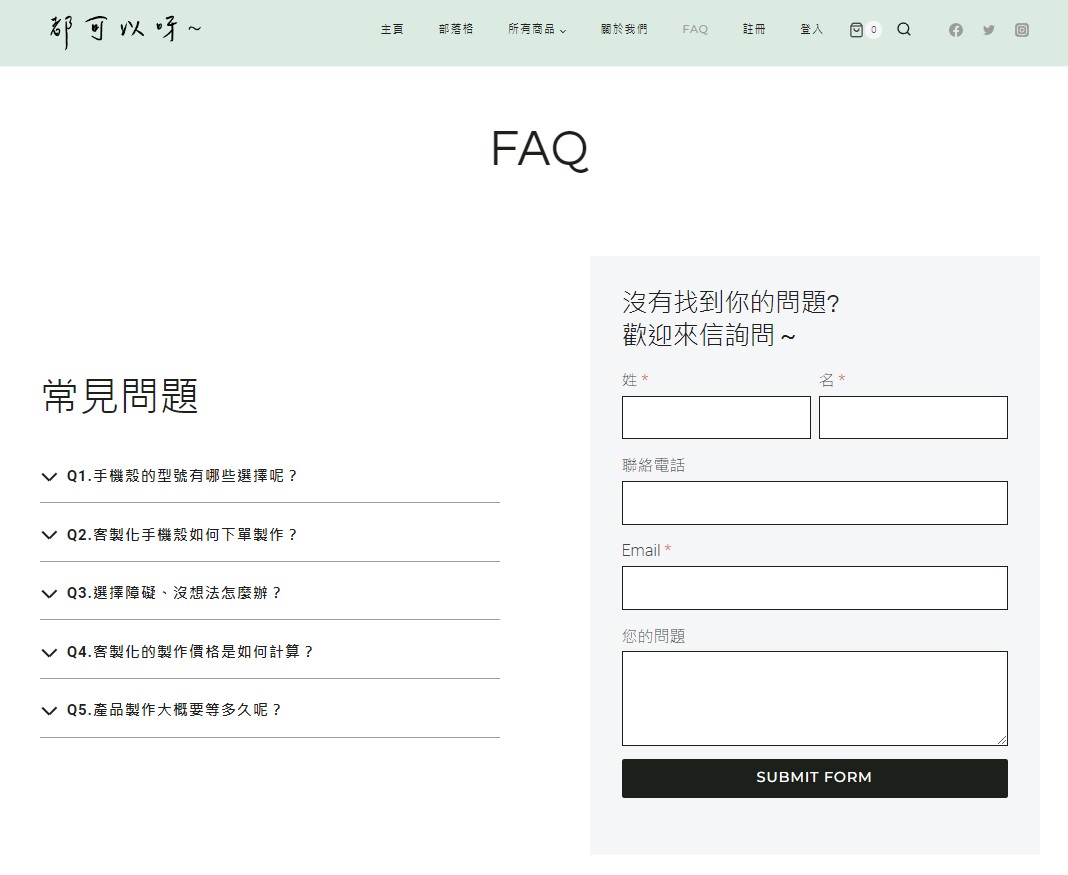Expand Q2 about ordering custom cases
1068x875 pixels.
pyautogui.click(x=182, y=535)
